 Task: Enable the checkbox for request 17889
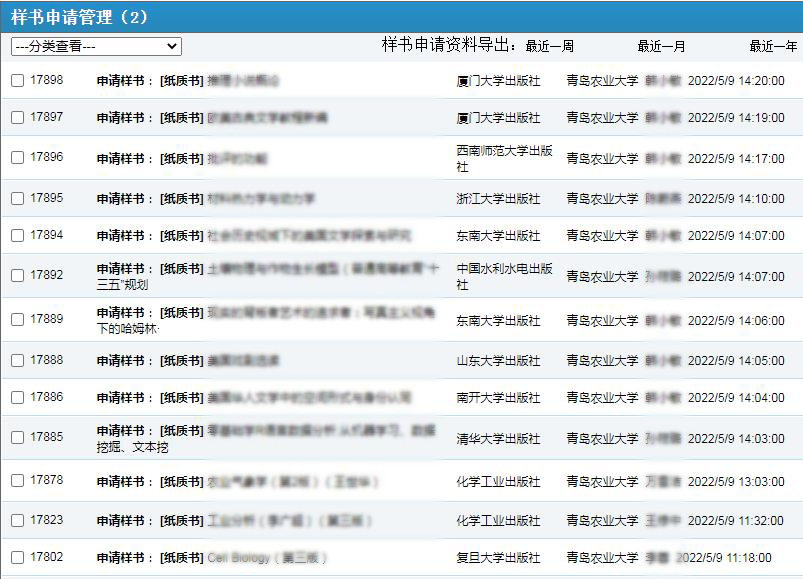click(x=17, y=320)
